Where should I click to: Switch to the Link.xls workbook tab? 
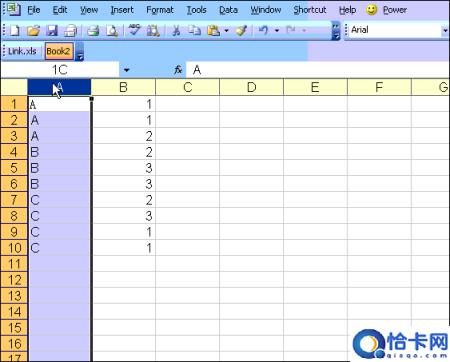coord(22,51)
